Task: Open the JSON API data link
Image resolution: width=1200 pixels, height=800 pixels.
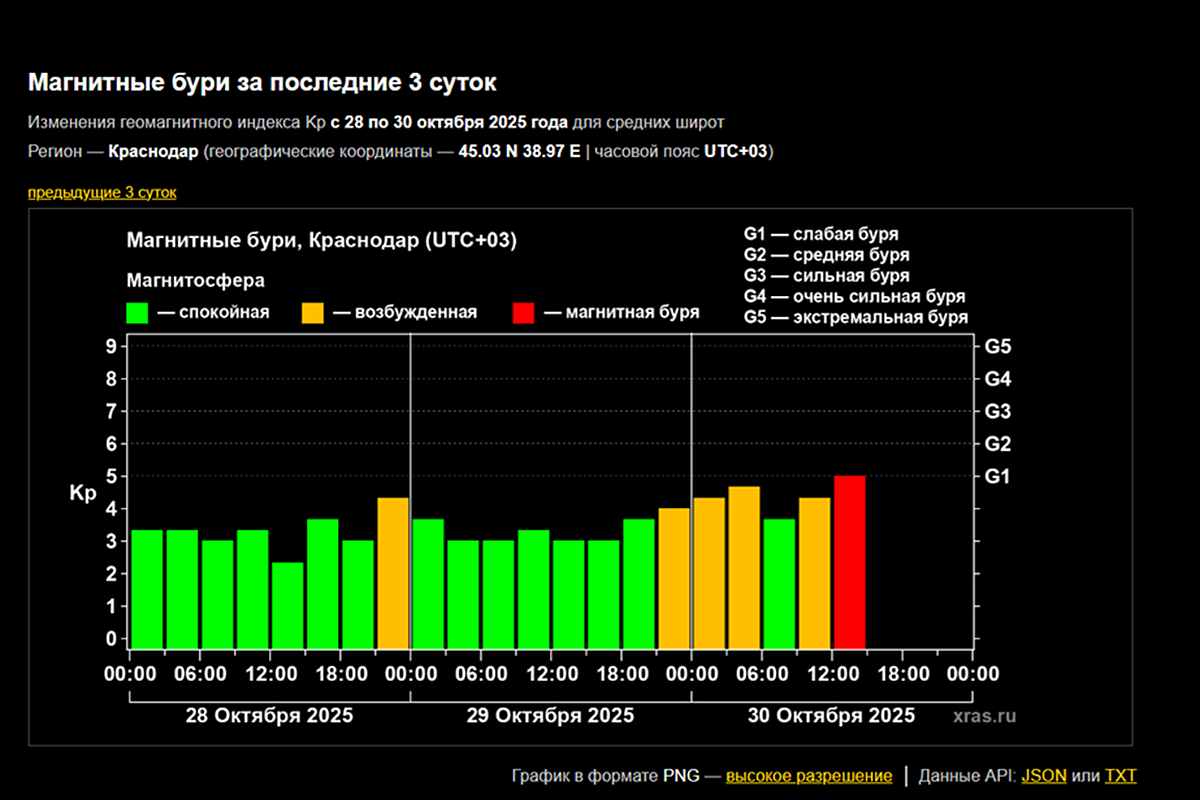Action: point(1044,776)
